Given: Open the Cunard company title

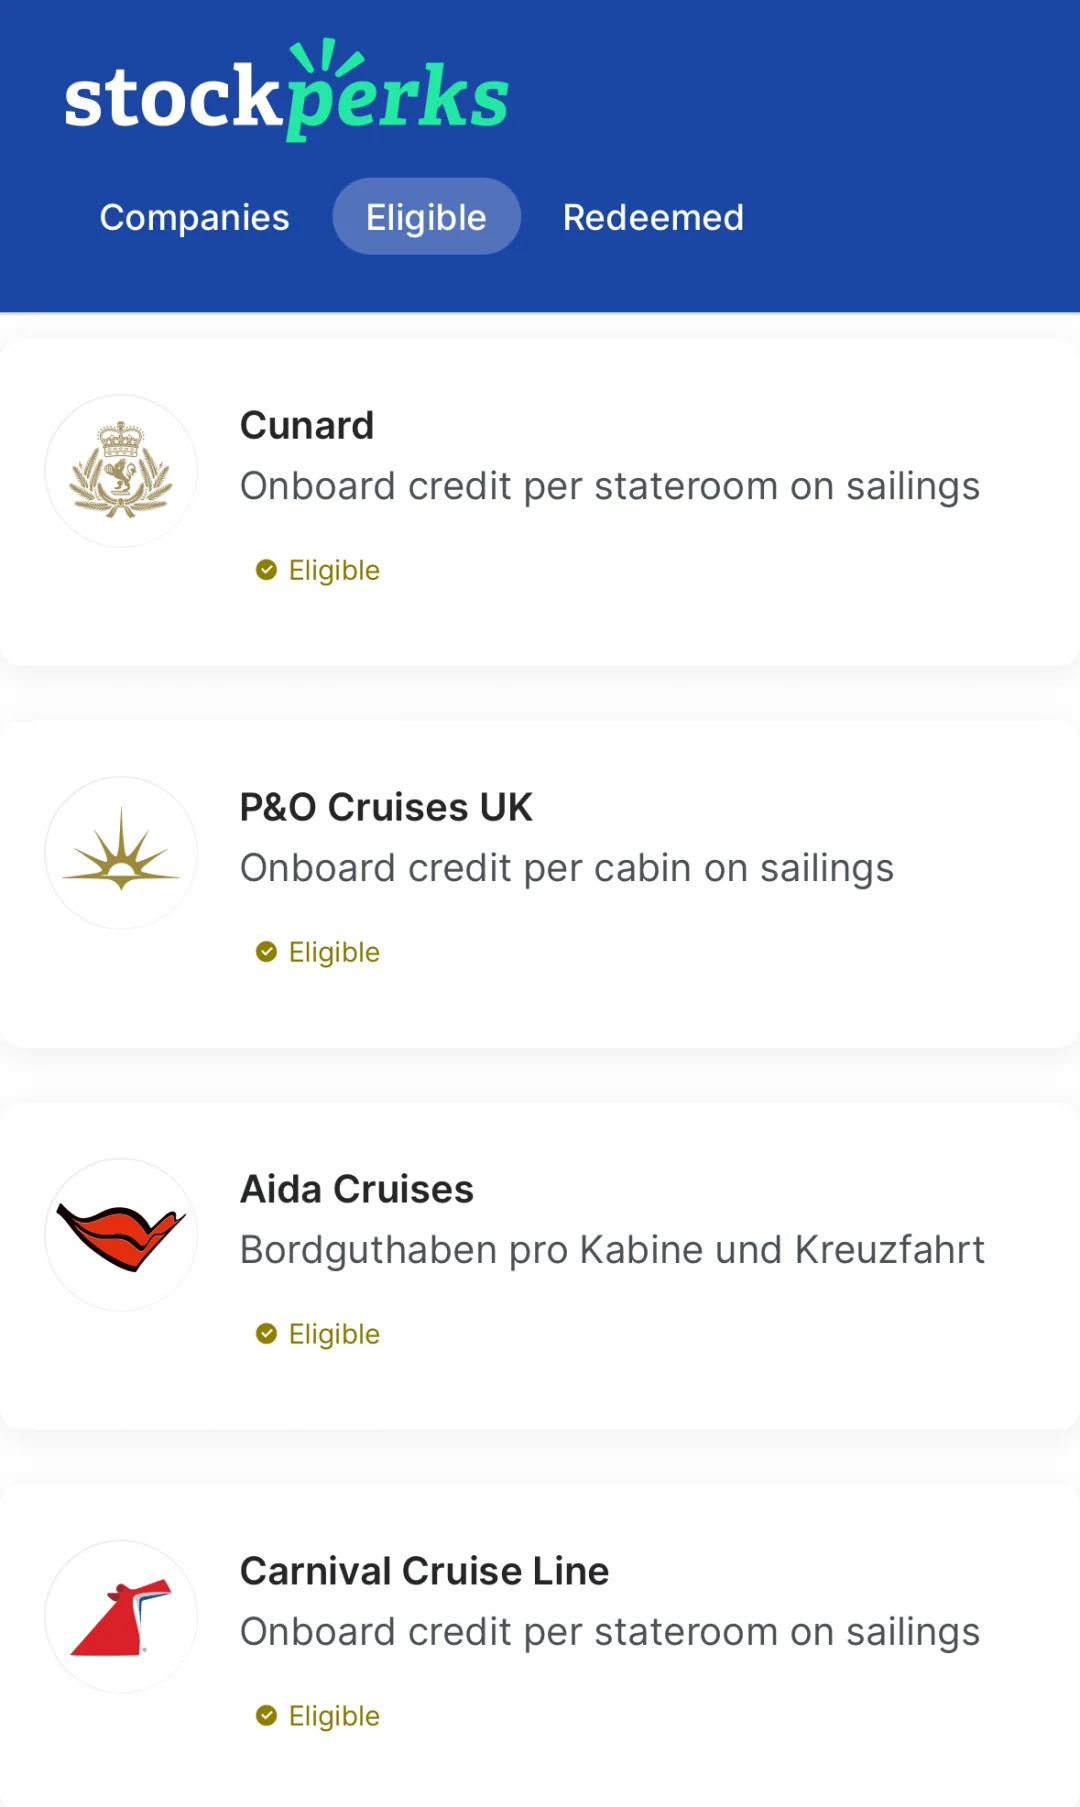Looking at the screenshot, I should 307,426.
